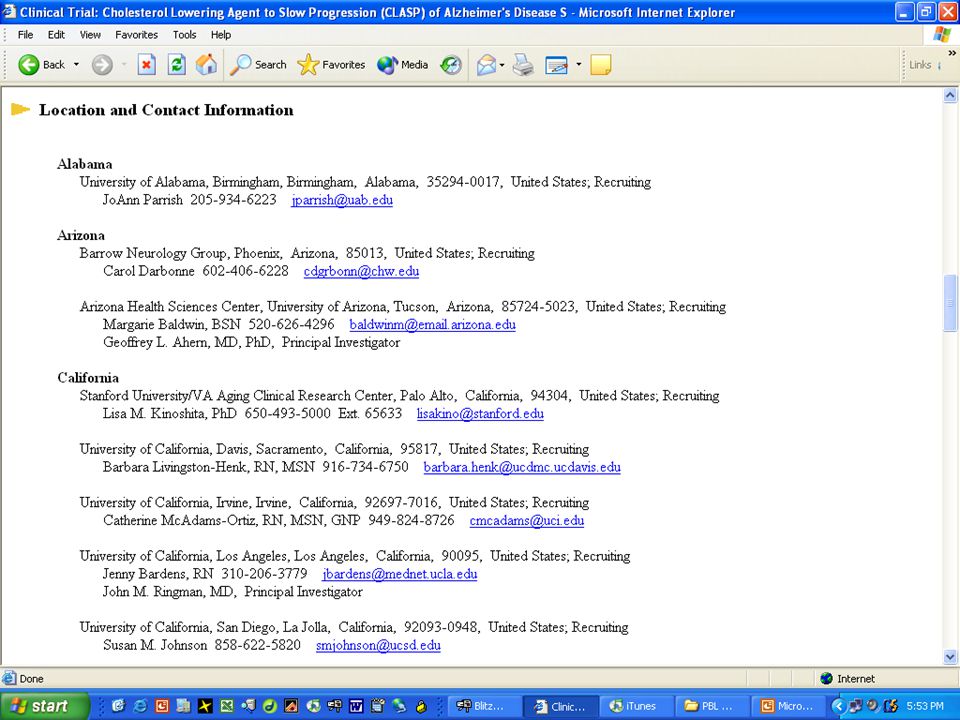This screenshot has width=960, height=720.
Task: Open the Back history dropdown arrow
Action: pos(77,64)
